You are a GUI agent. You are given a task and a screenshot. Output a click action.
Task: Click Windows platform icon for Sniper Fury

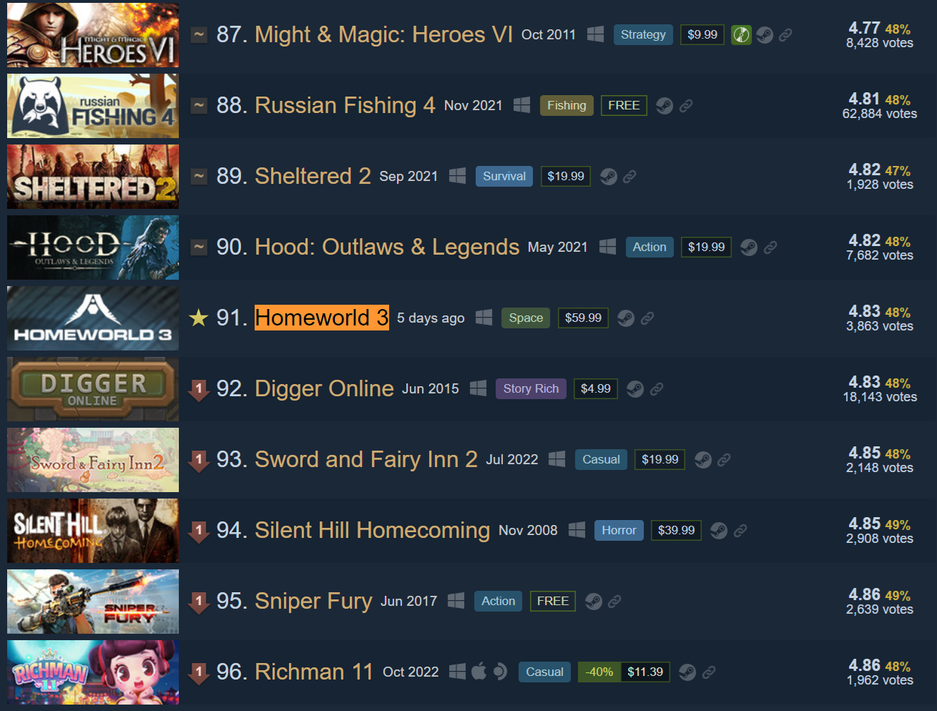tap(456, 601)
